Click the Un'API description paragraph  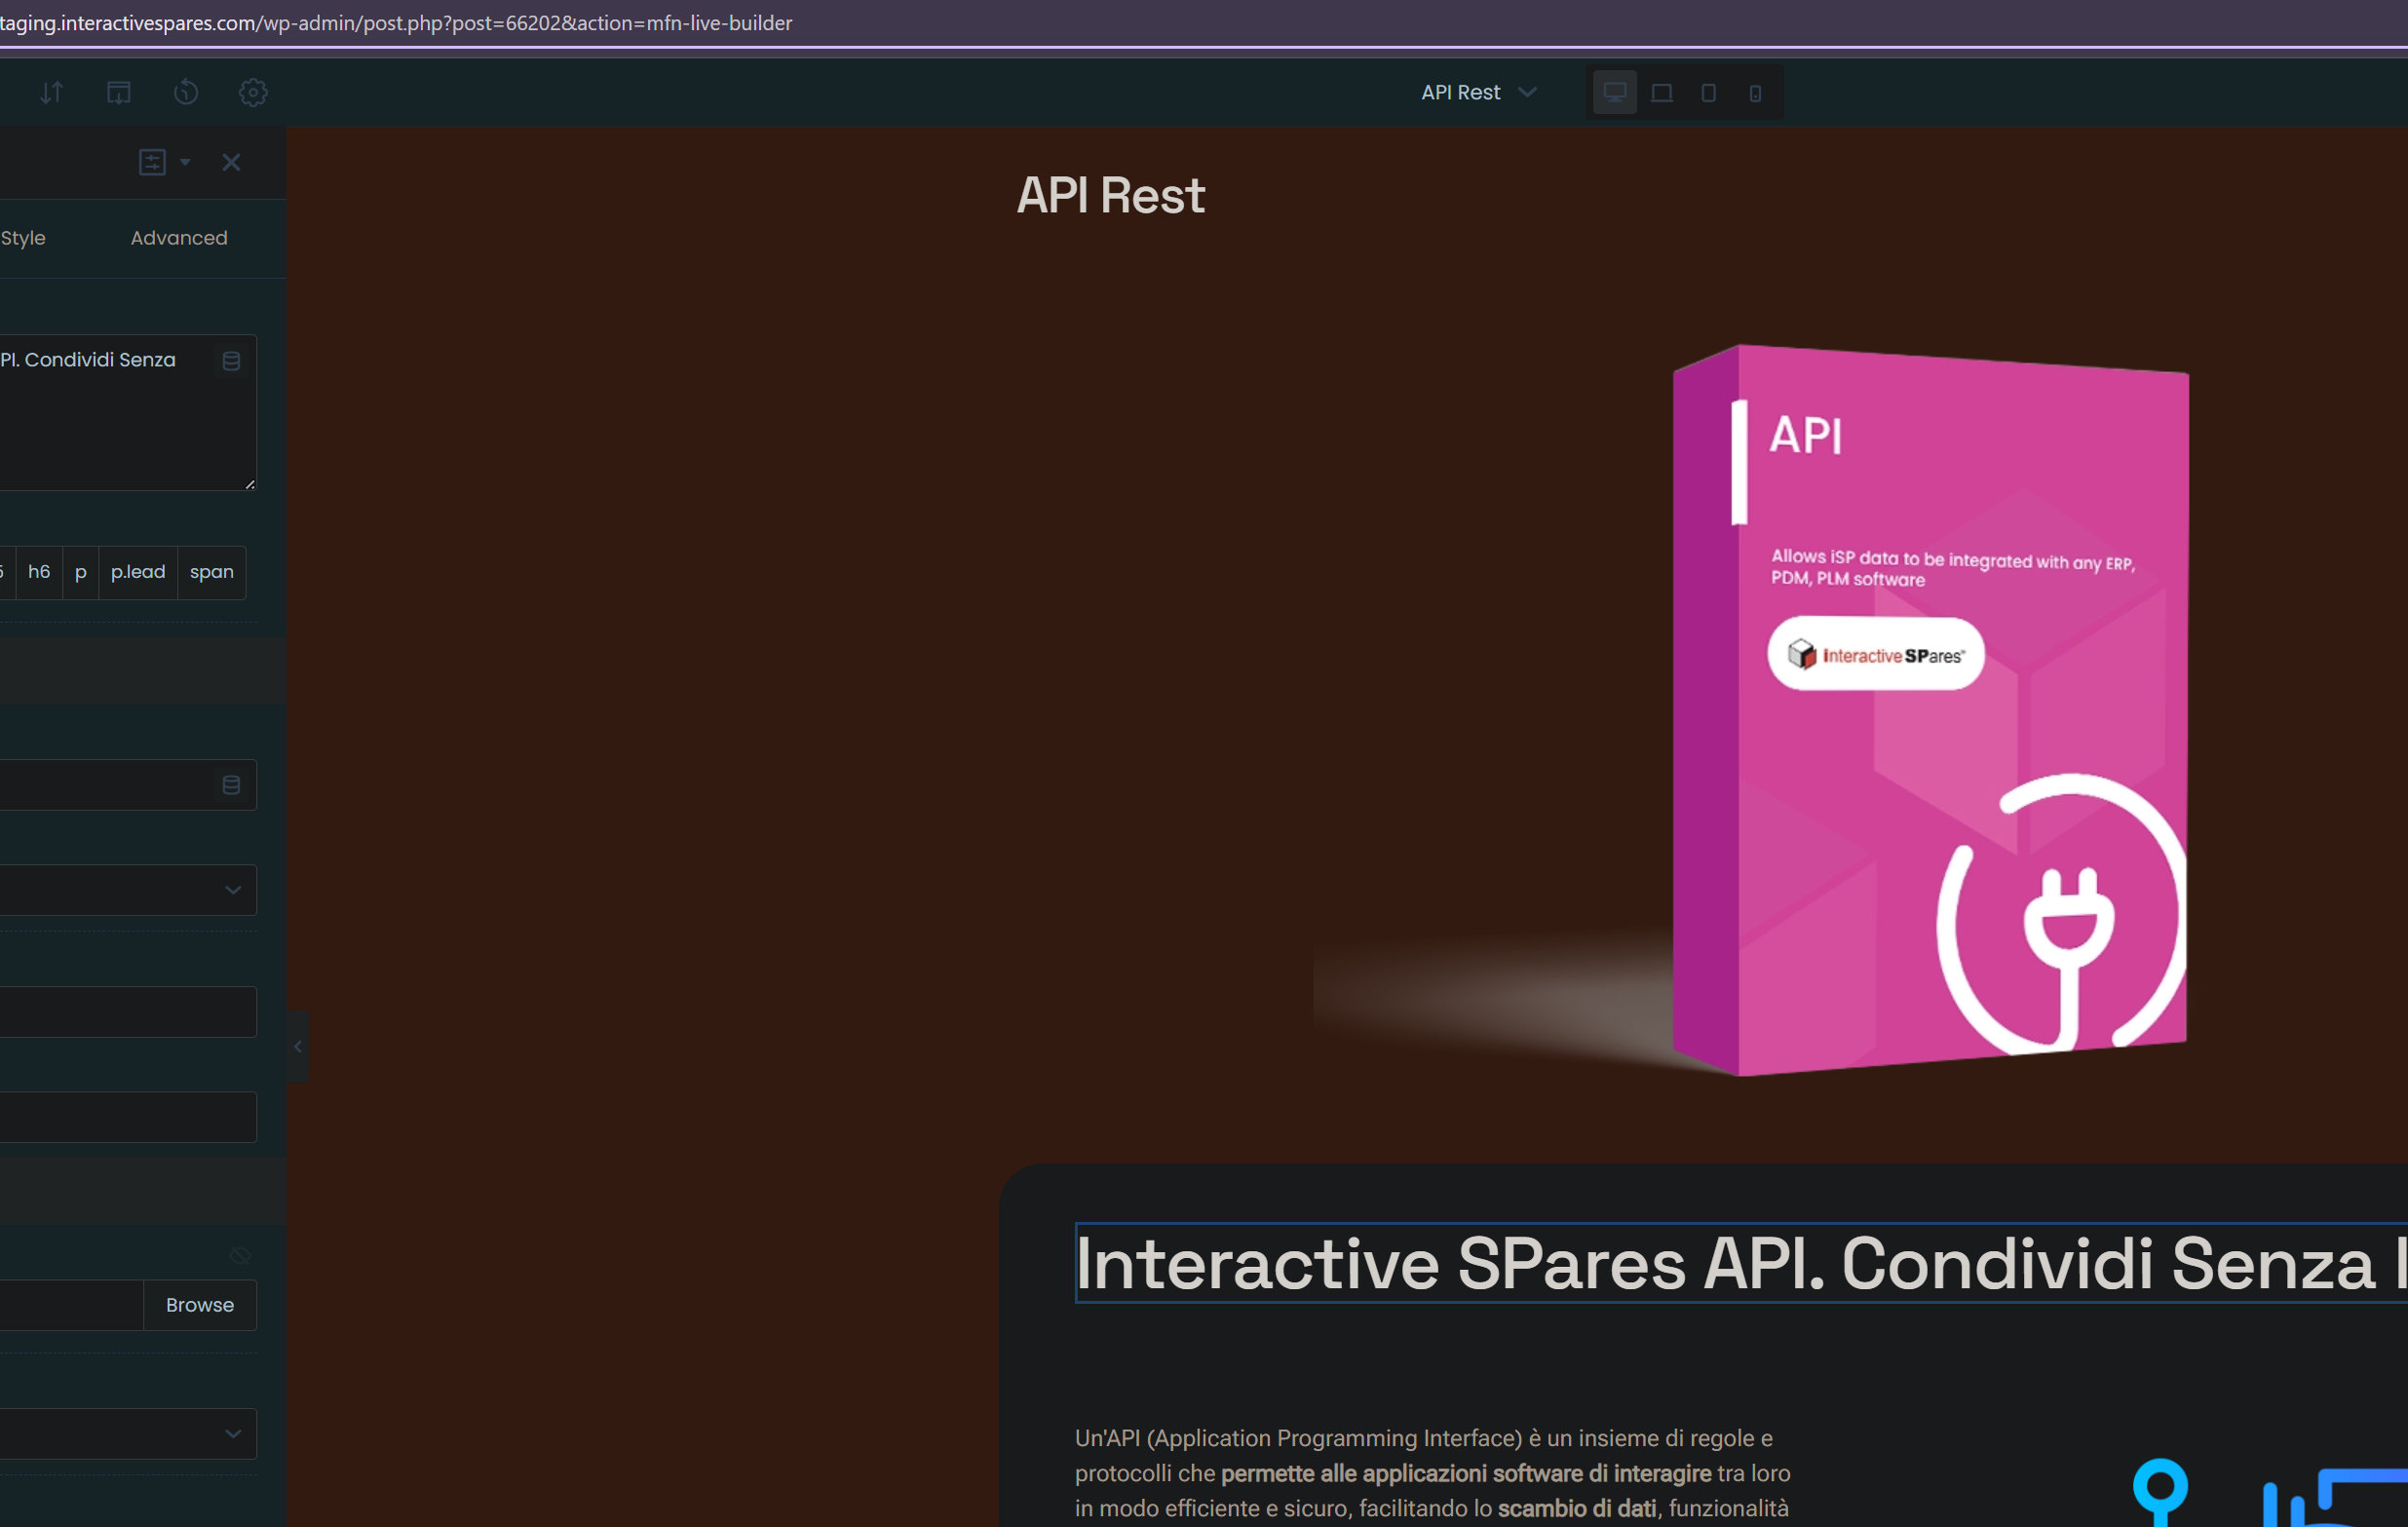(1432, 1473)
